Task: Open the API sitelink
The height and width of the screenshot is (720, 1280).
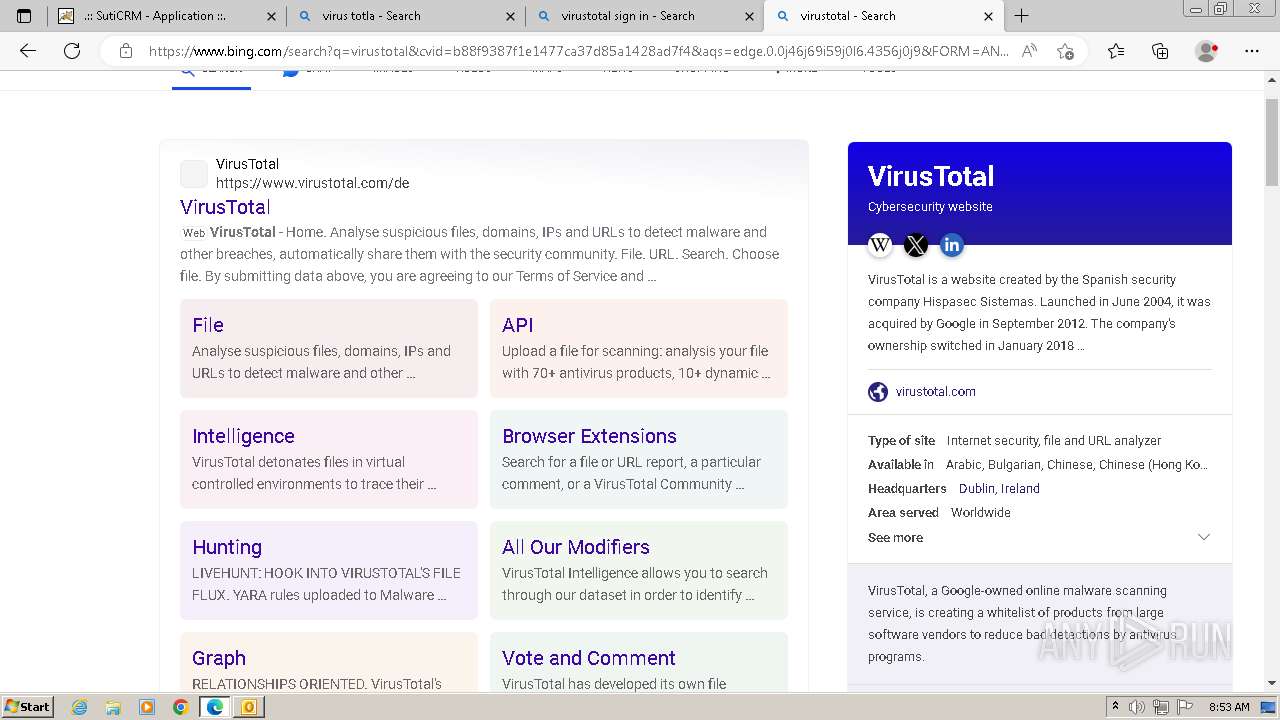Action: pos(518,325)
